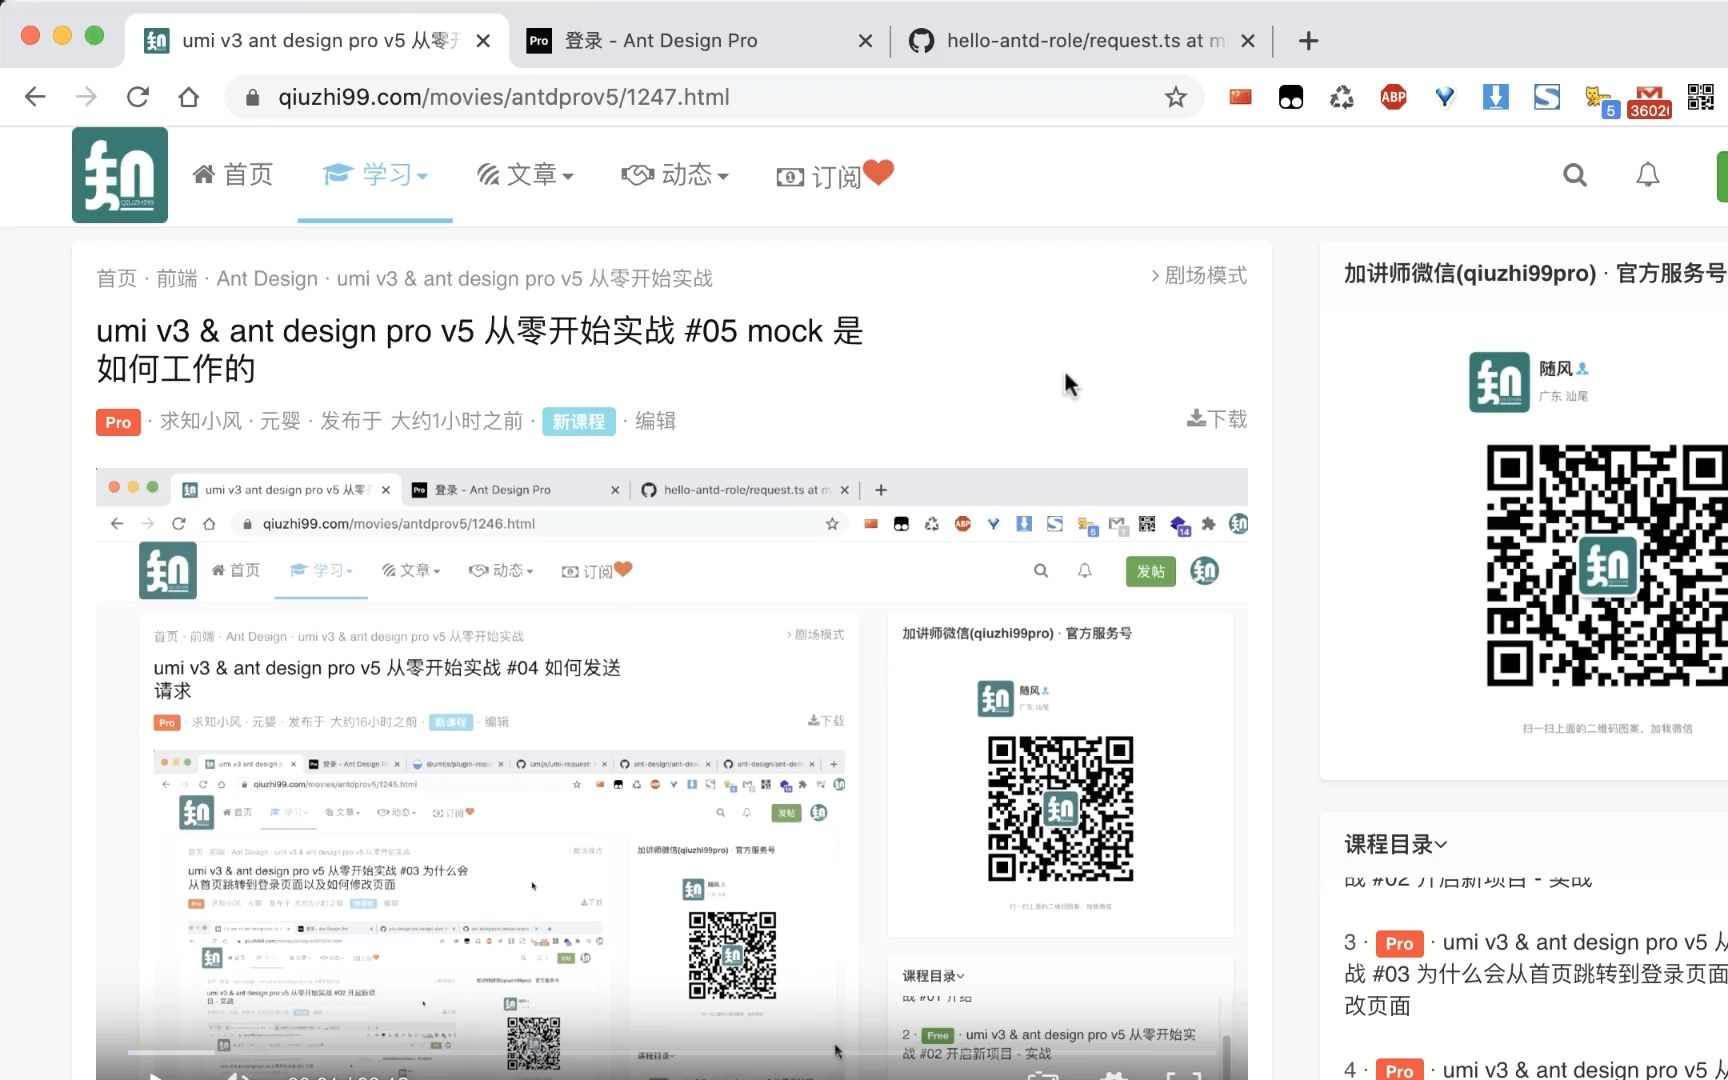Click the recycle arrows extension icon
This screenshot has height=1080, width=1728.
(x=1342, y=97)
